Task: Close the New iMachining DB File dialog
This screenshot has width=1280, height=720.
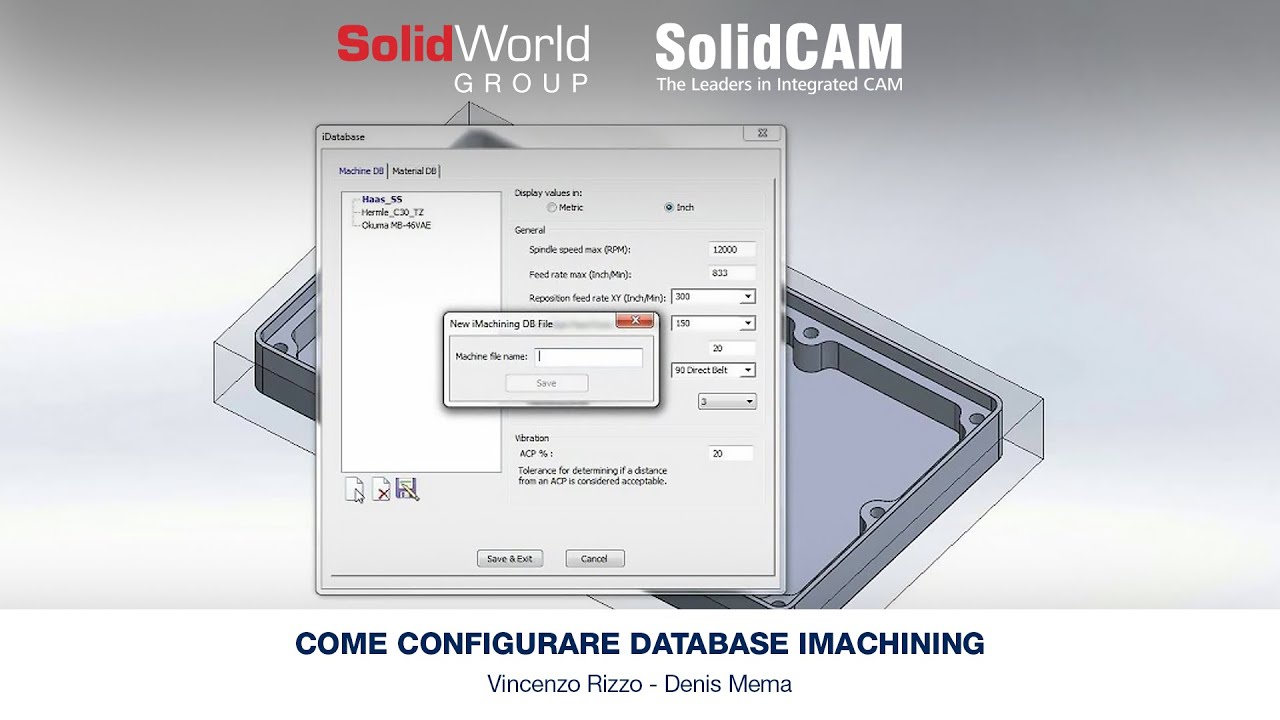Action: (x=635, y=321)
